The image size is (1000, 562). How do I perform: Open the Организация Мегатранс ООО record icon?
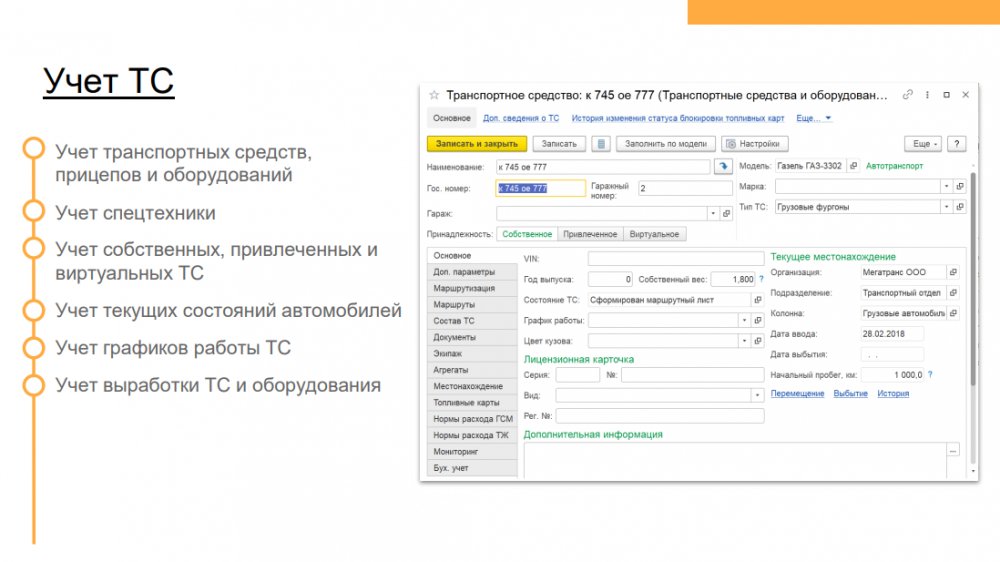tap(953, 272)
